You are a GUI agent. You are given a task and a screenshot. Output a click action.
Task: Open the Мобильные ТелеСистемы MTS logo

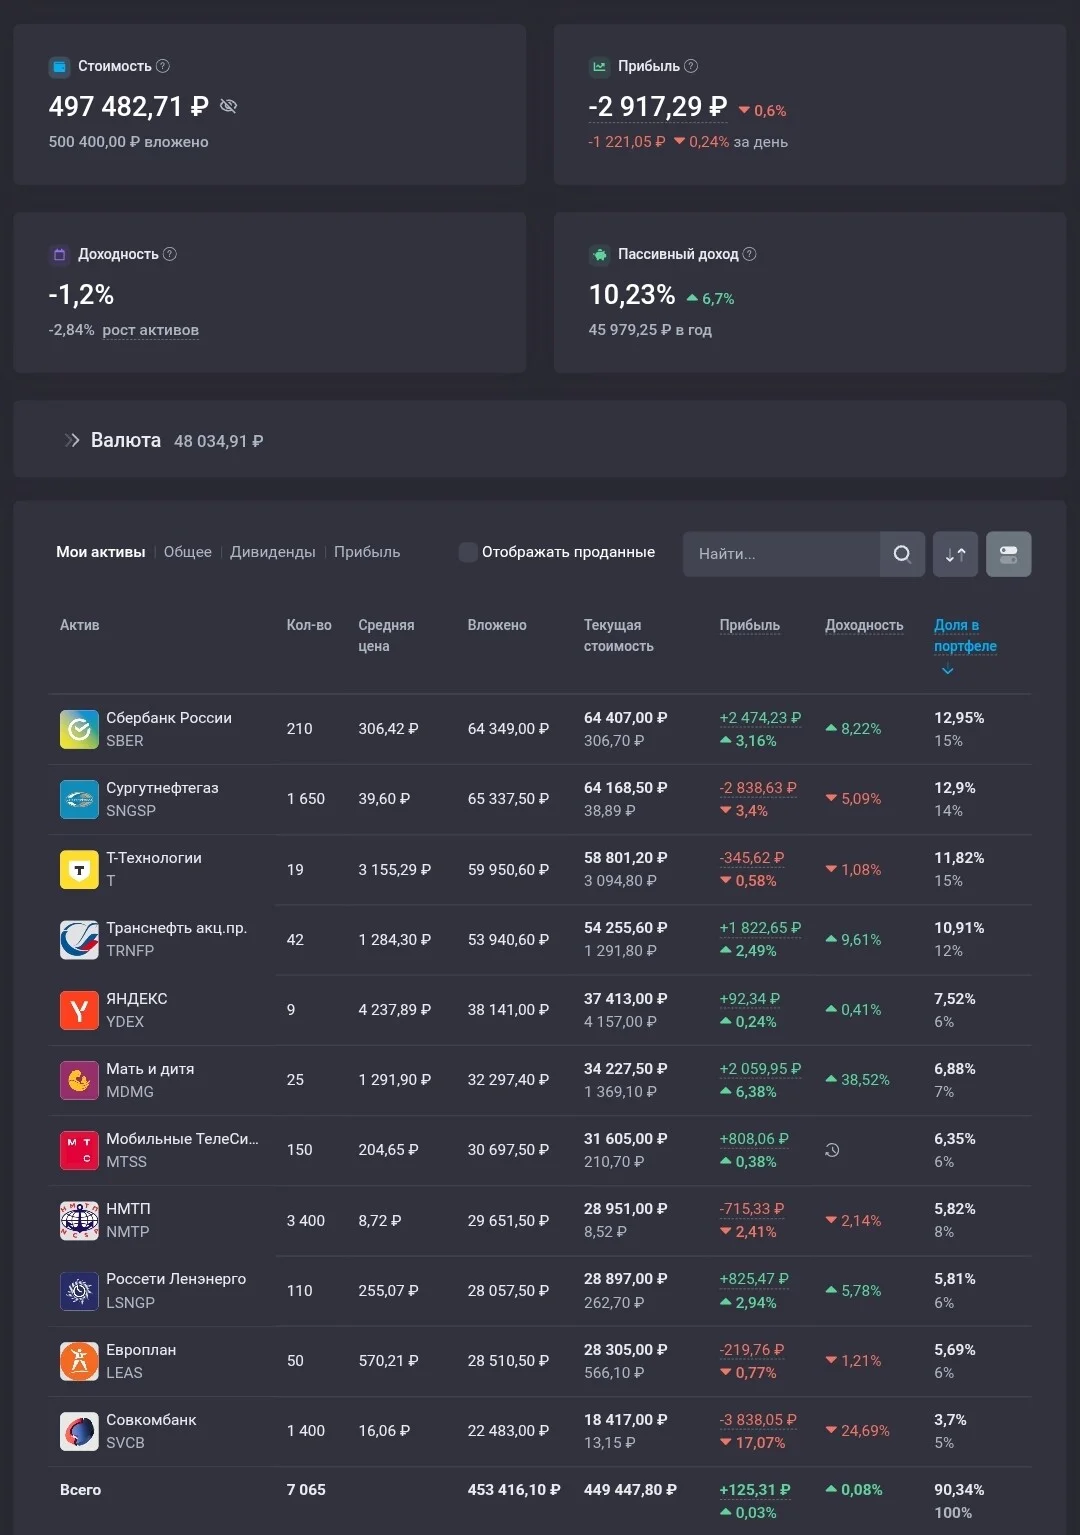tap(79, 1150)
